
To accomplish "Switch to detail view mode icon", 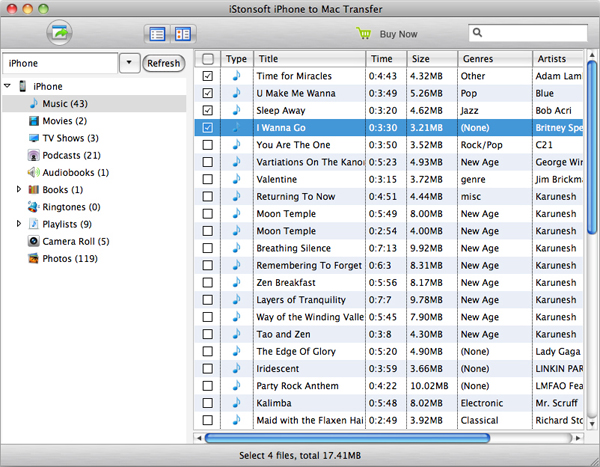I will (183, 34).
